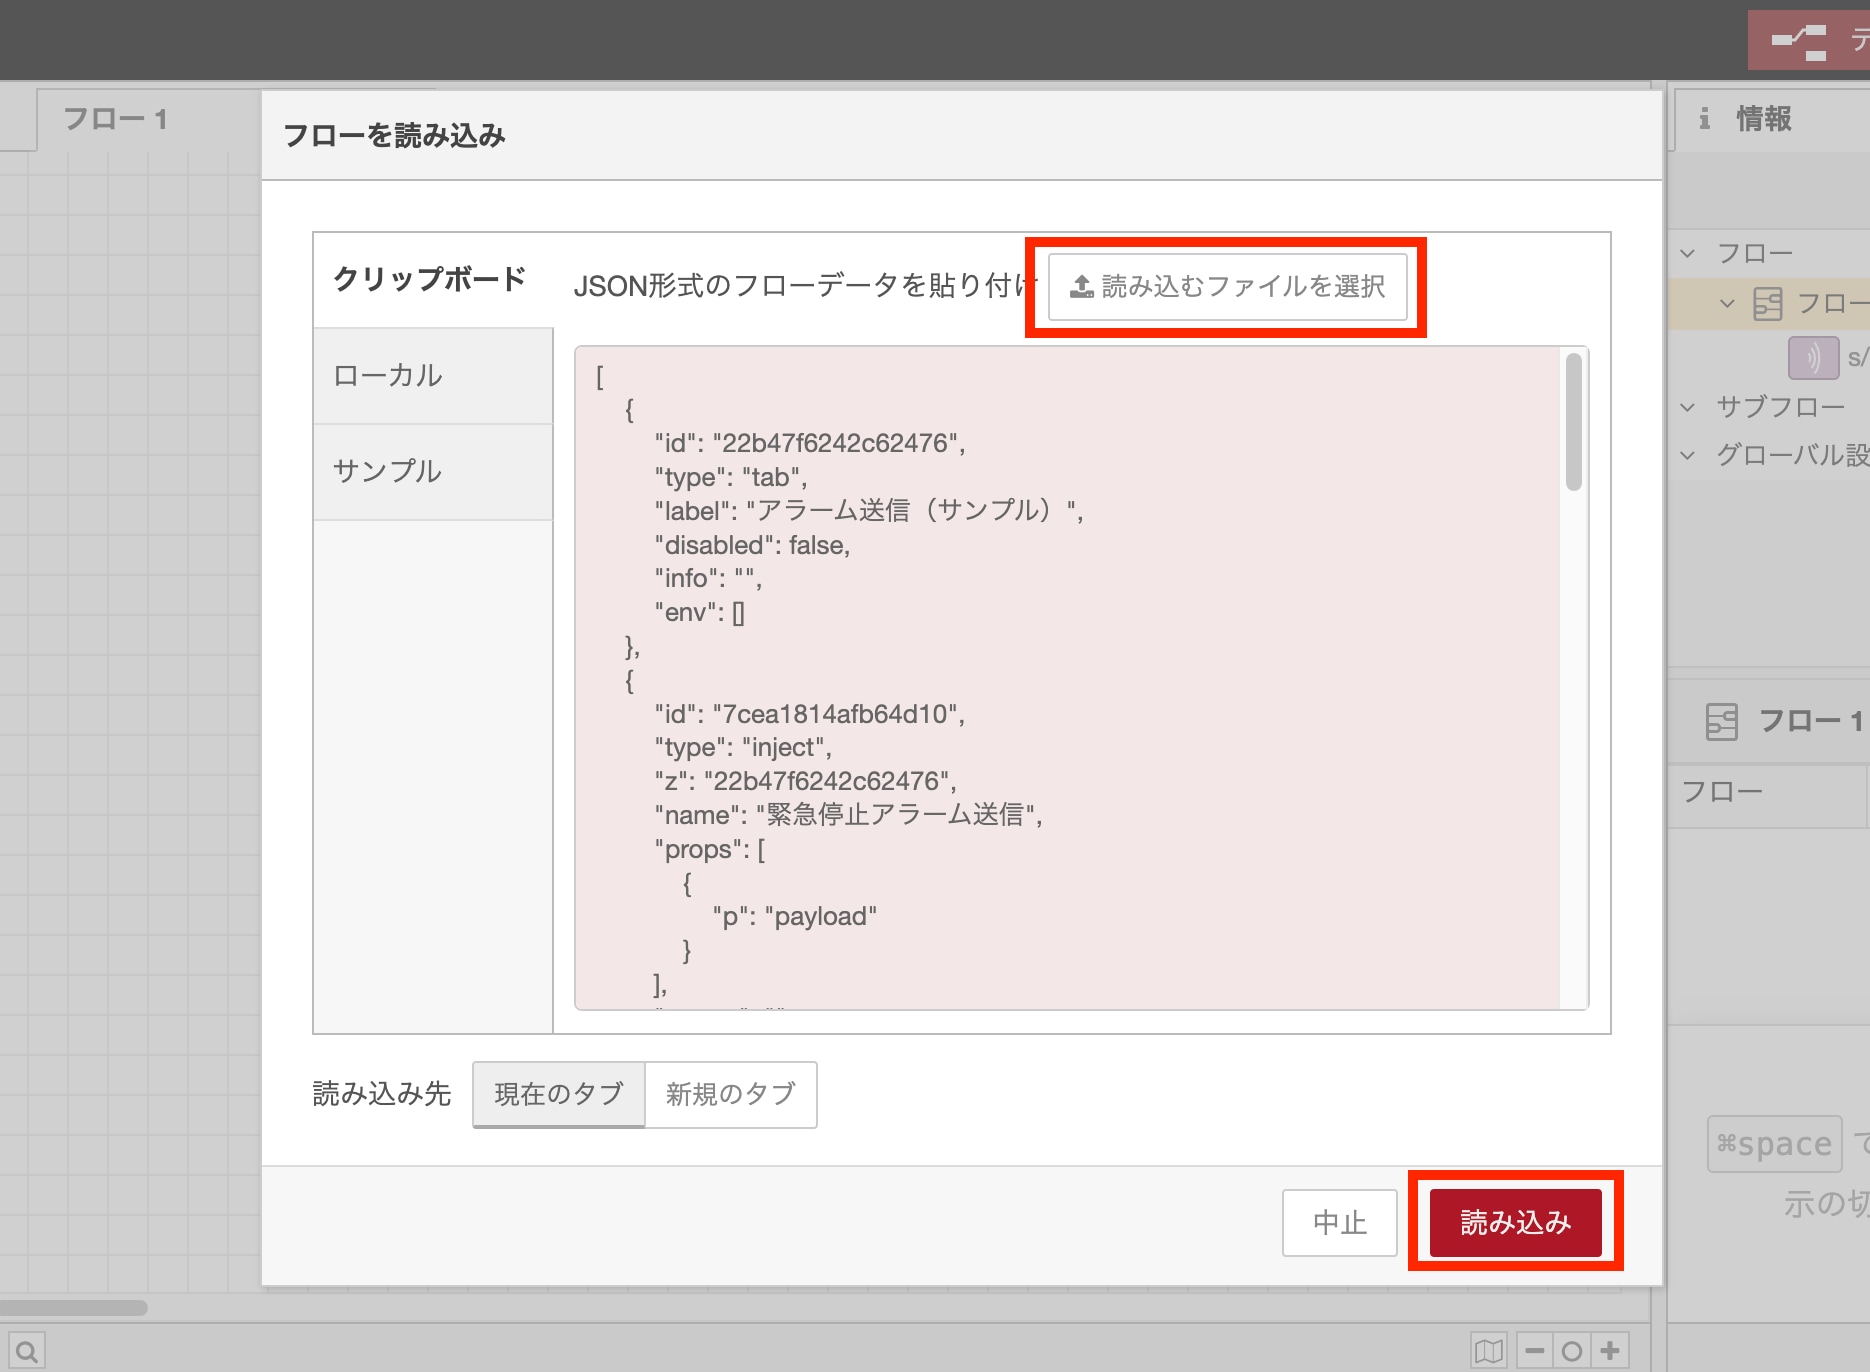Cancel the import with 中止 button
The height and width of the screenshot is (1372, 1870).
[x=1339, y=1222]
